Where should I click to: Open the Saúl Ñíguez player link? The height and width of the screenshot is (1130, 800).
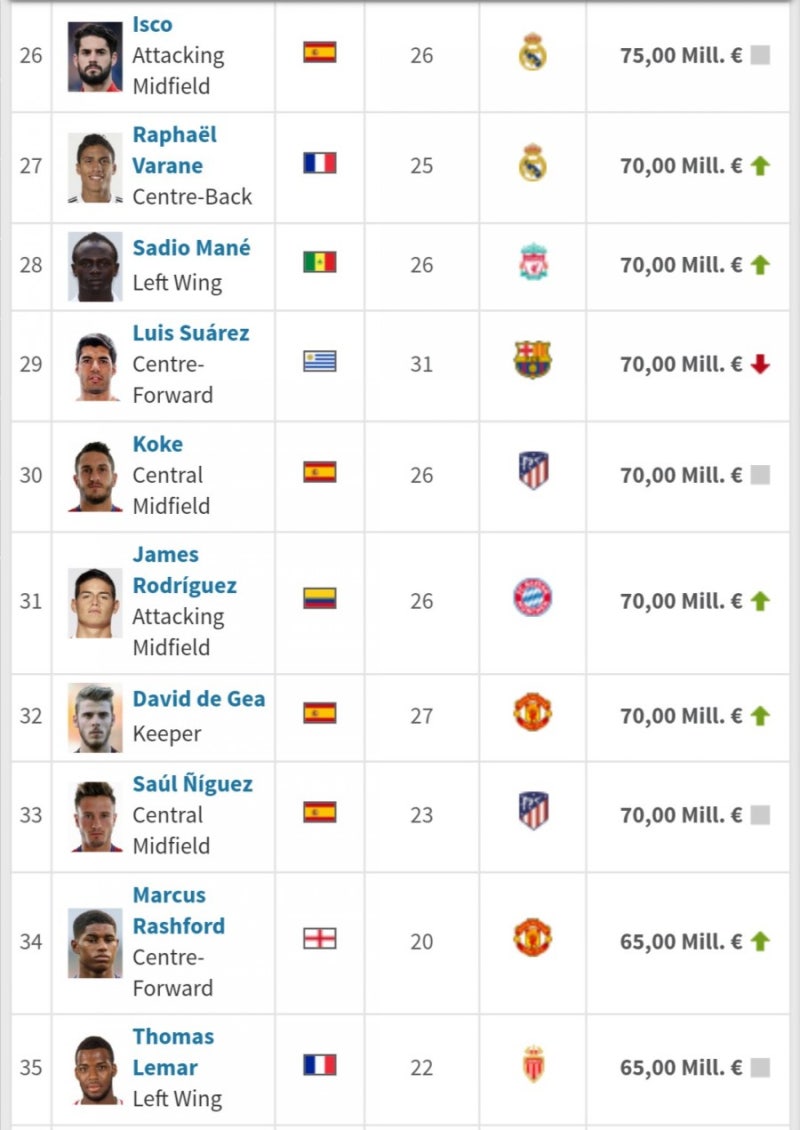coord(192,784)
